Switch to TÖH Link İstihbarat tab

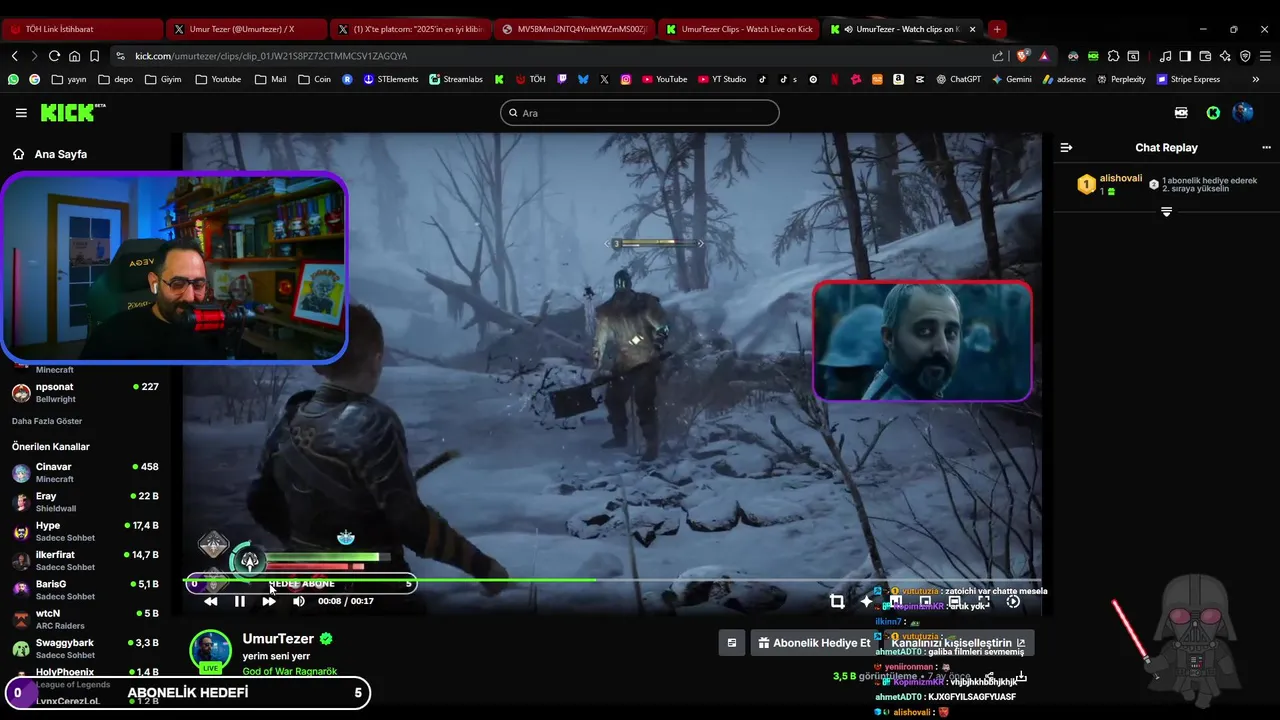[82, 29]
